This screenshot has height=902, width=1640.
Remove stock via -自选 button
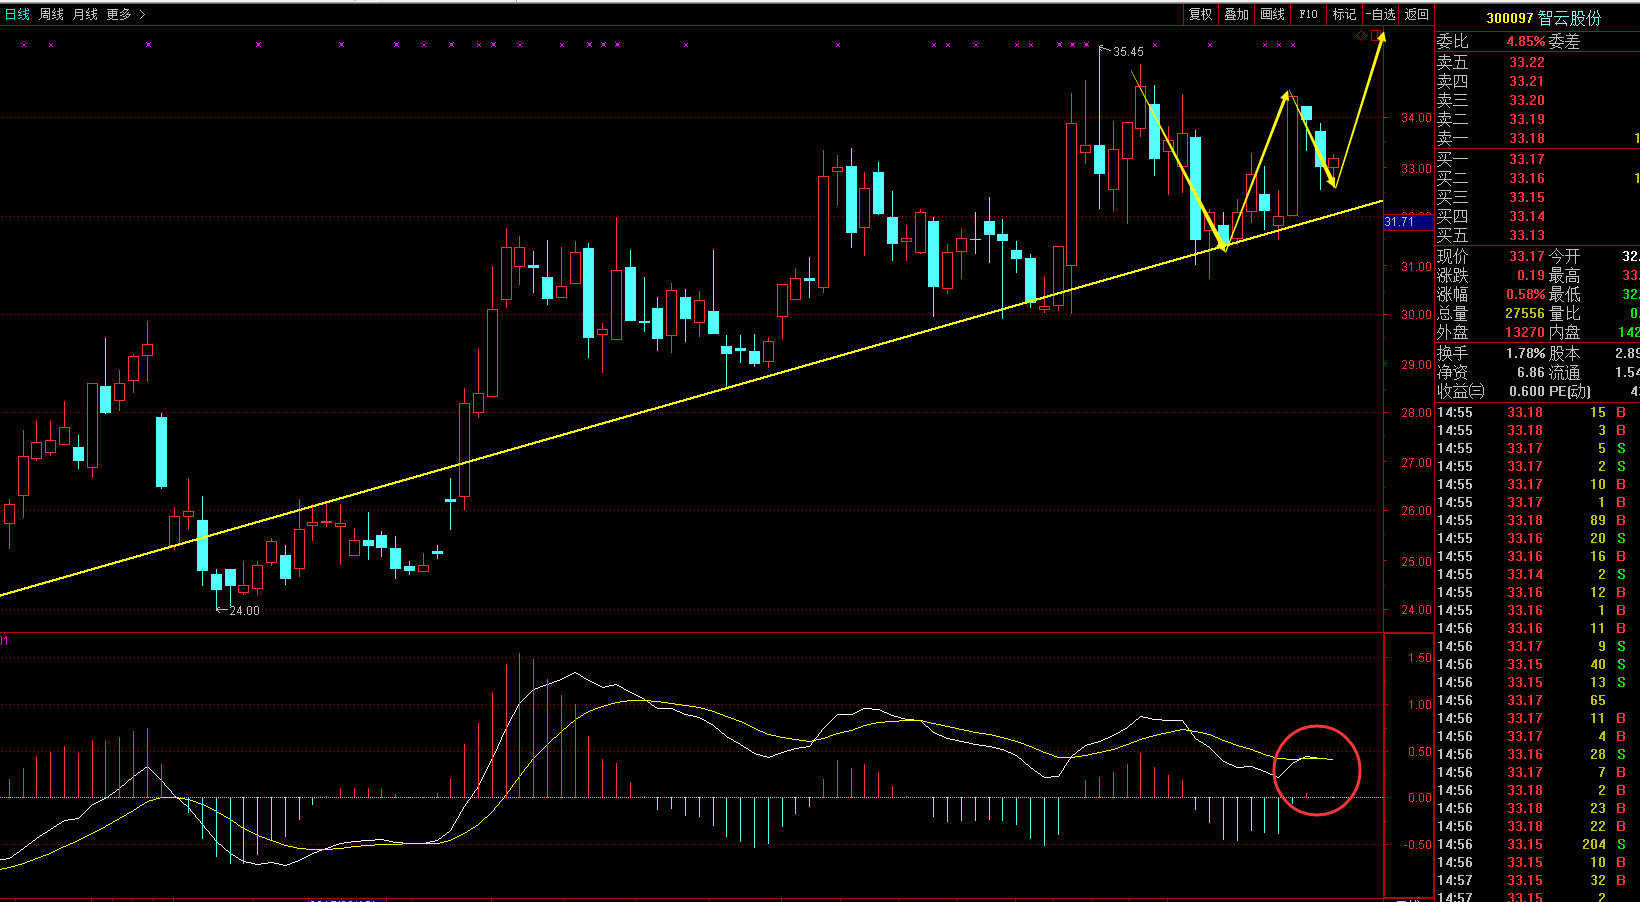pos(1380,14)
